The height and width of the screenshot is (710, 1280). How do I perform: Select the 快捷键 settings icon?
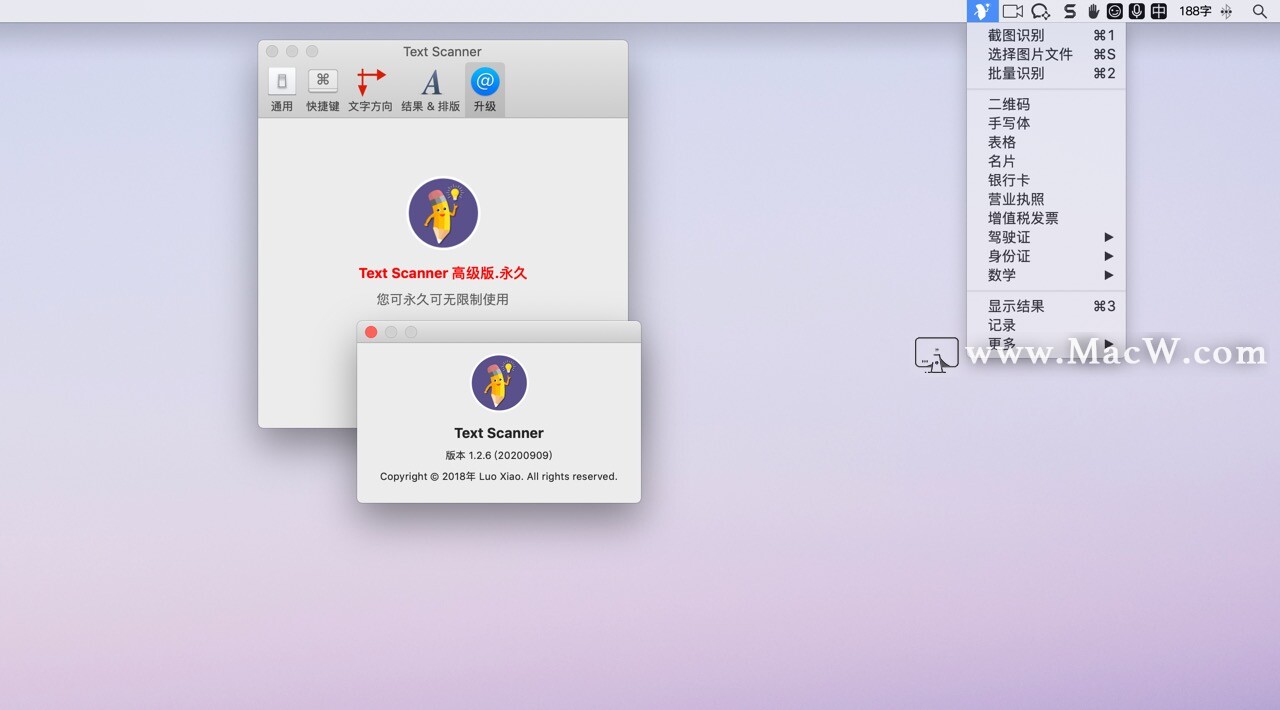coord(322,88)
